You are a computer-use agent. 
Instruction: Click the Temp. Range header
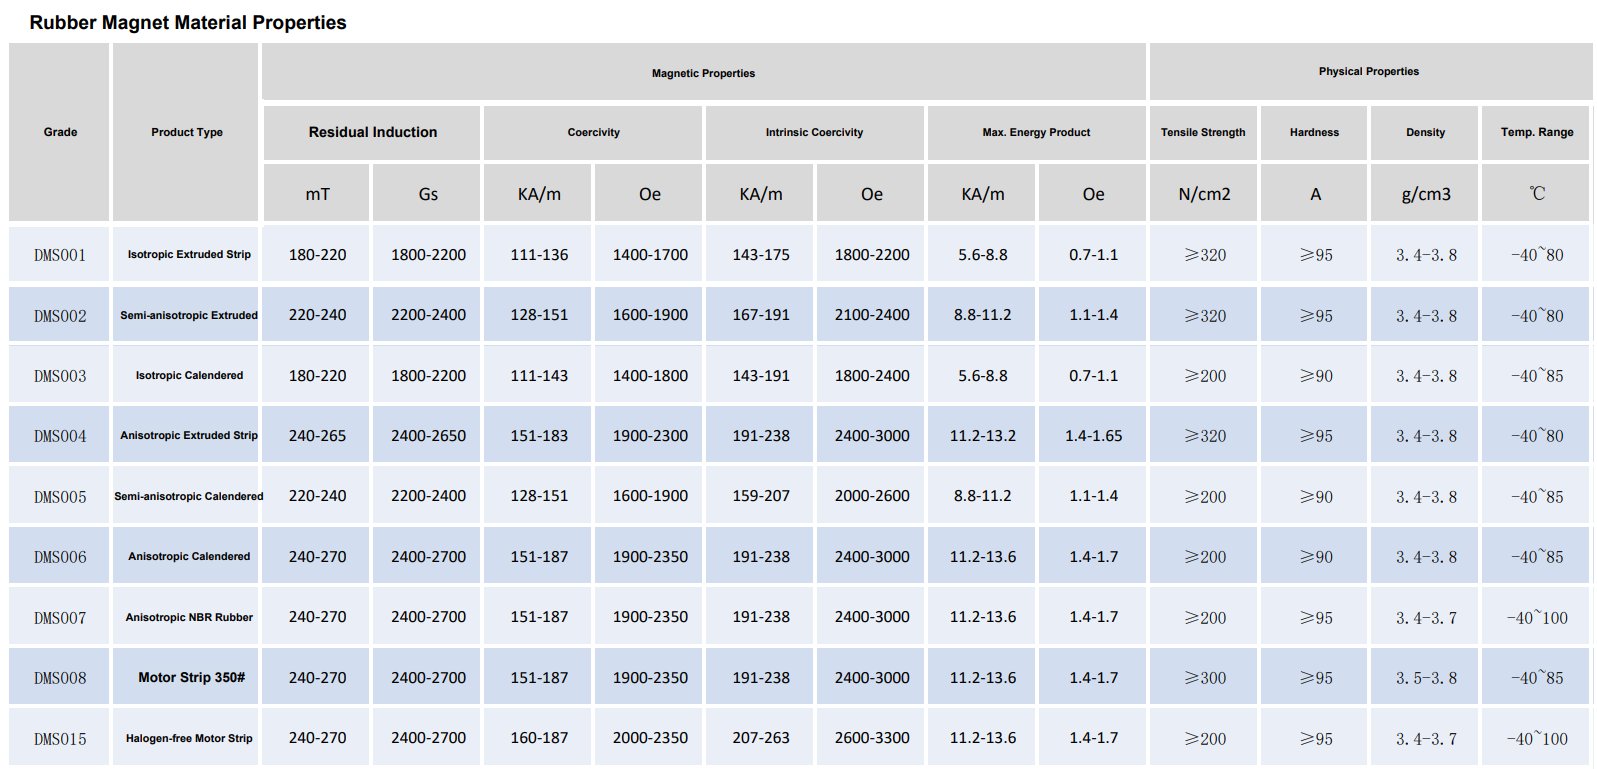[x=1537, y=132]
